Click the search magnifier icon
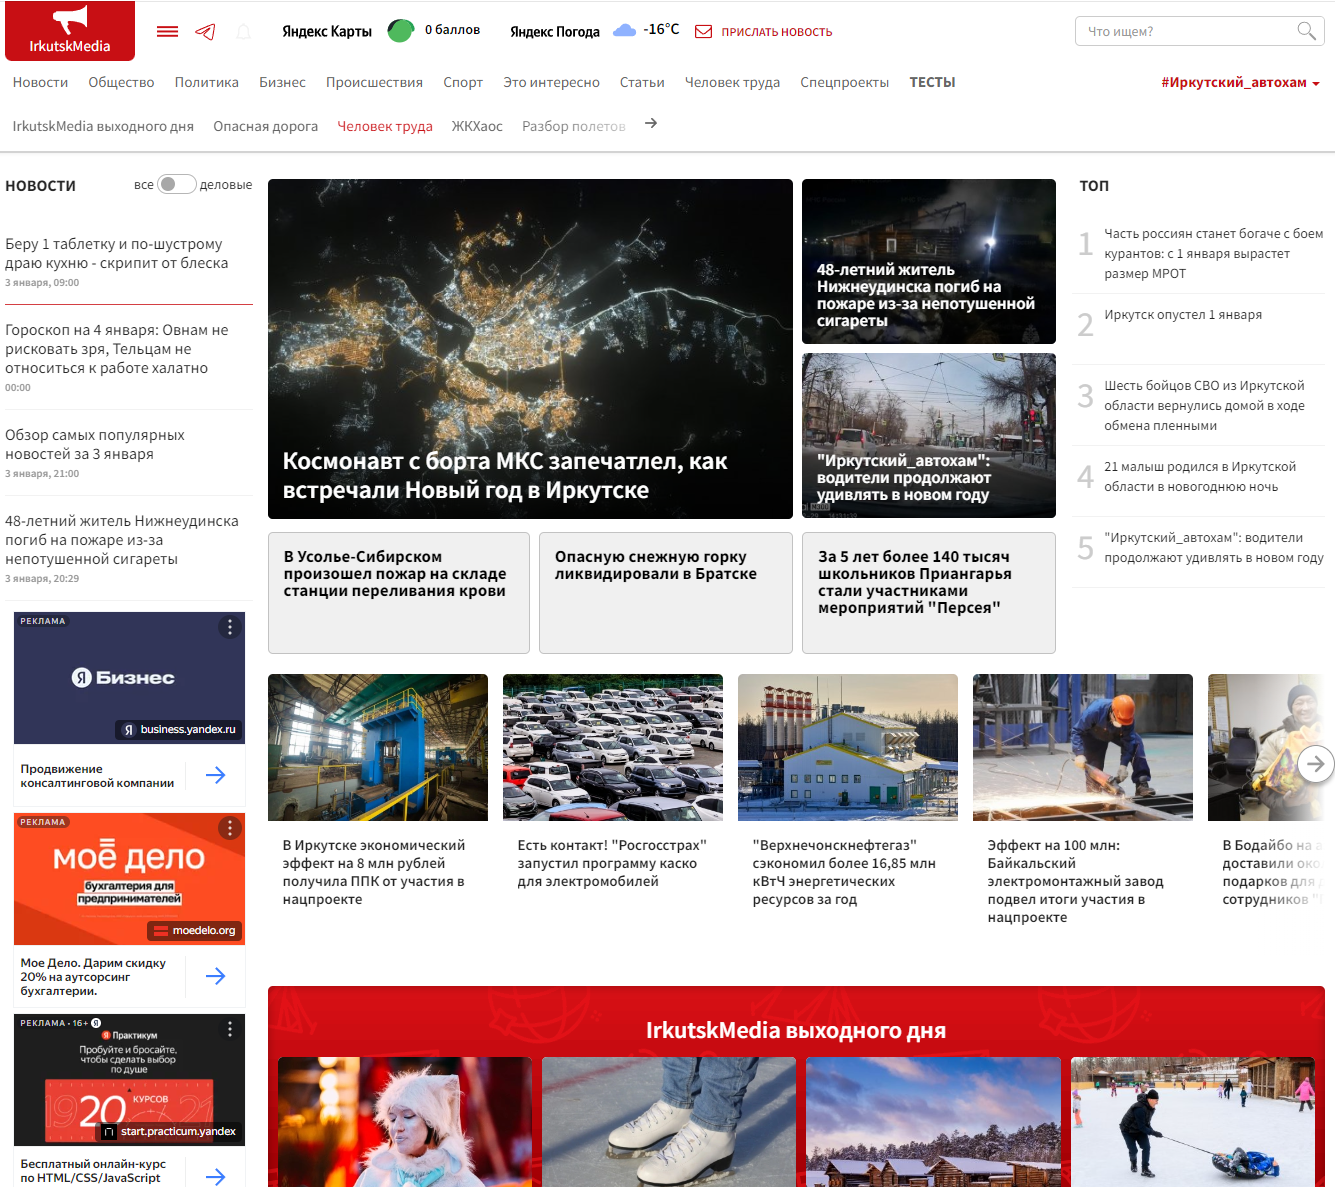 [x=1306, y=31]
